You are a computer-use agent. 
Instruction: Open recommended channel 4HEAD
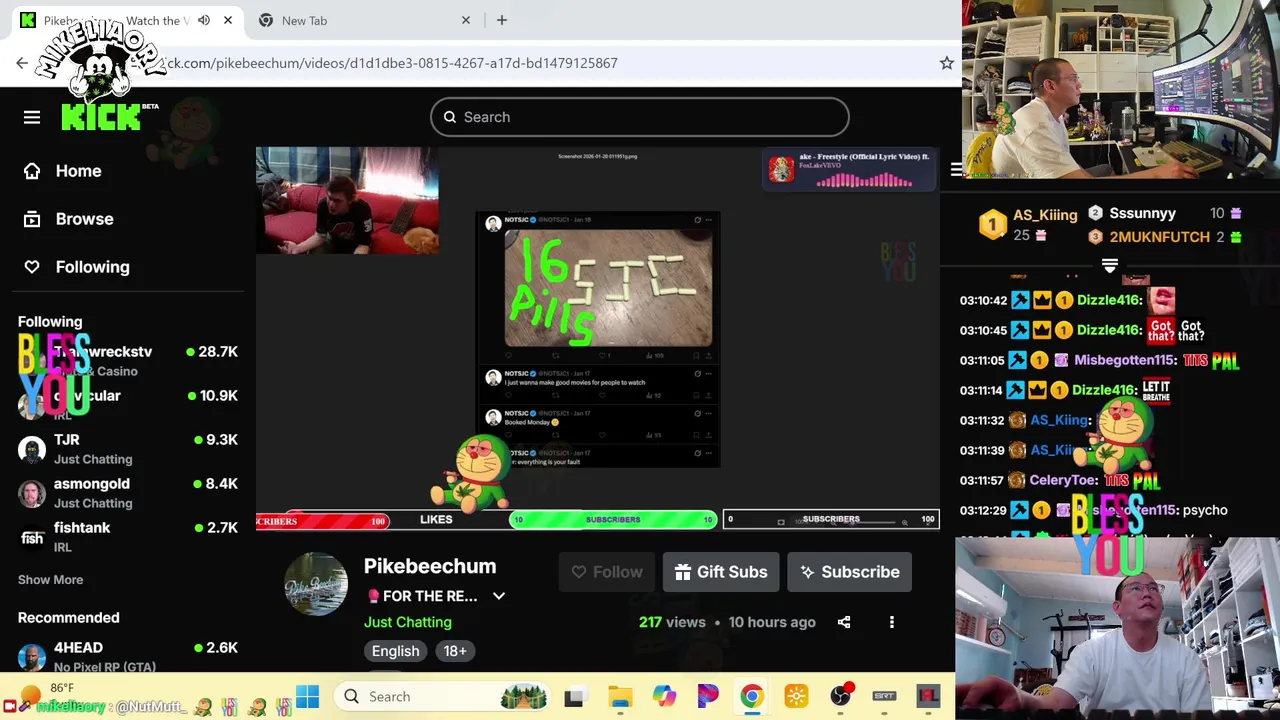tap(128, 657)
